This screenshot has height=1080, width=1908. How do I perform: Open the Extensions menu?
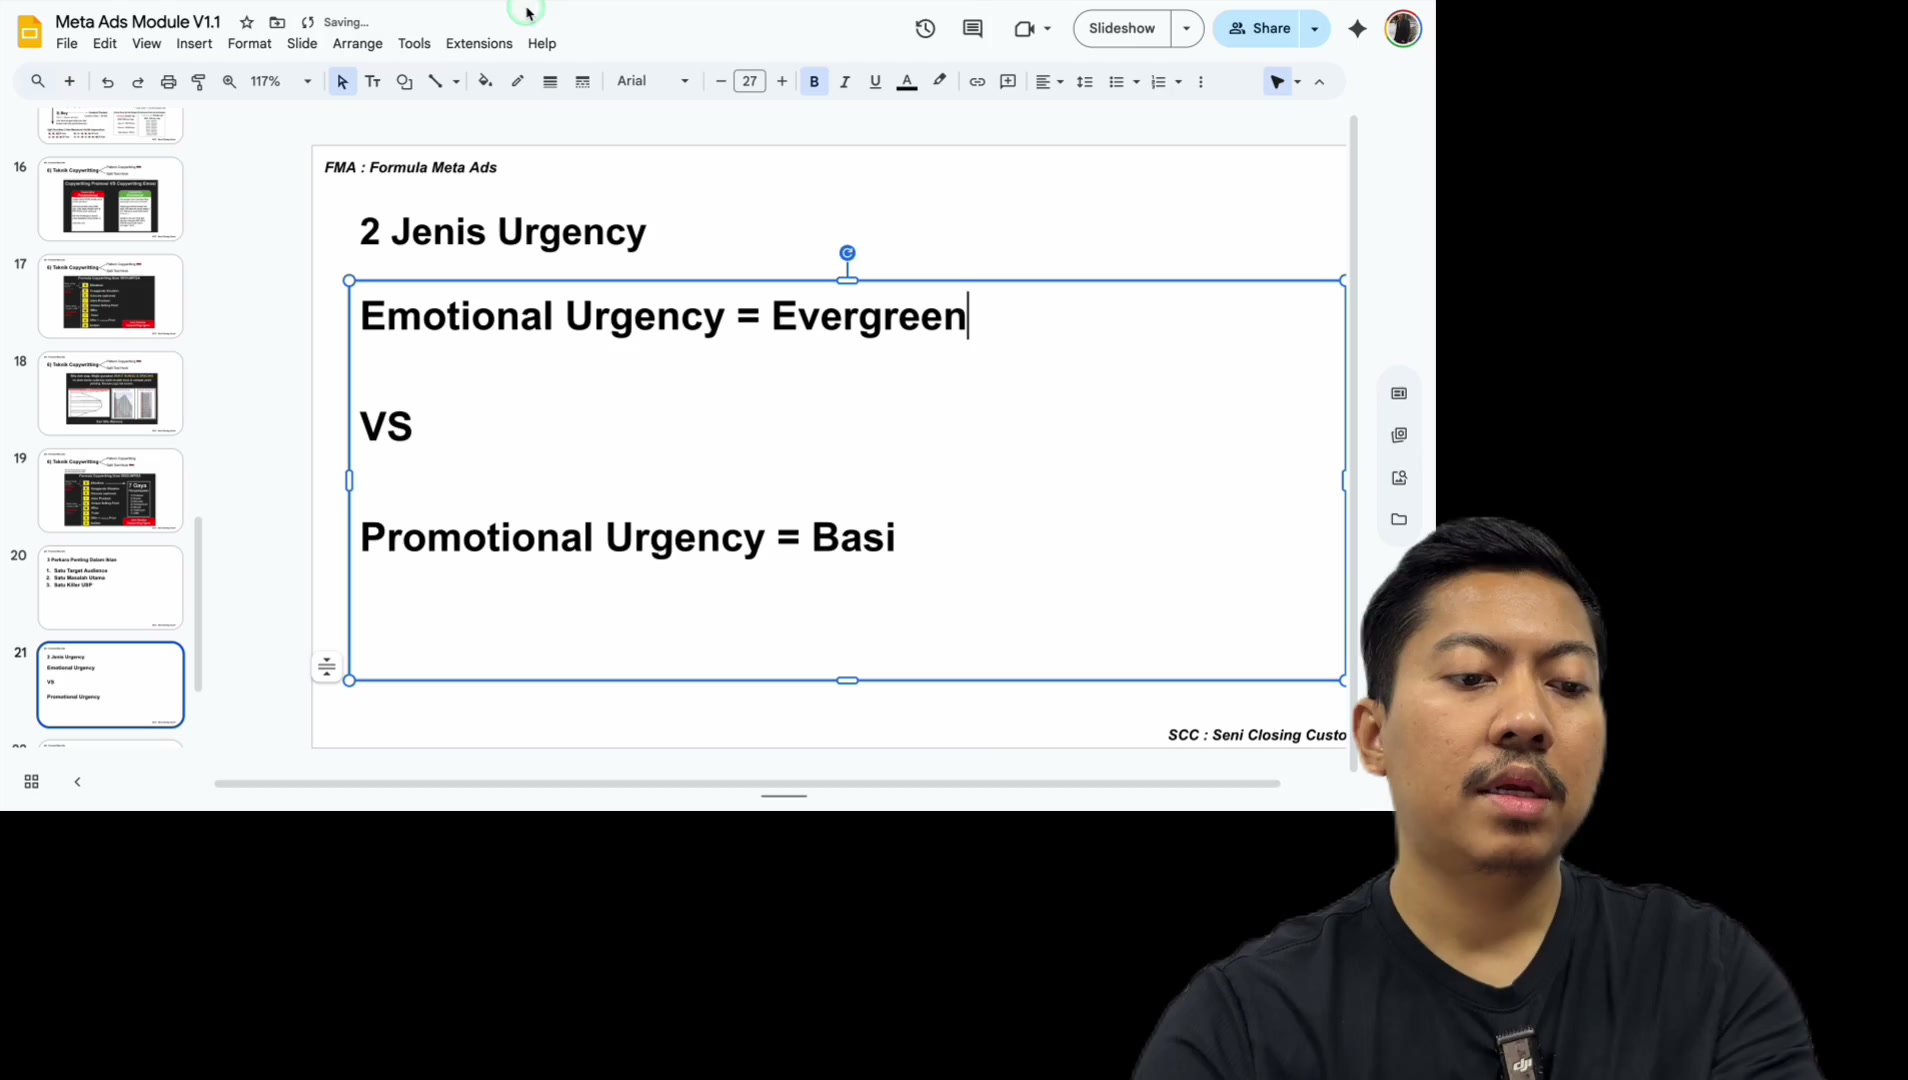479,44
